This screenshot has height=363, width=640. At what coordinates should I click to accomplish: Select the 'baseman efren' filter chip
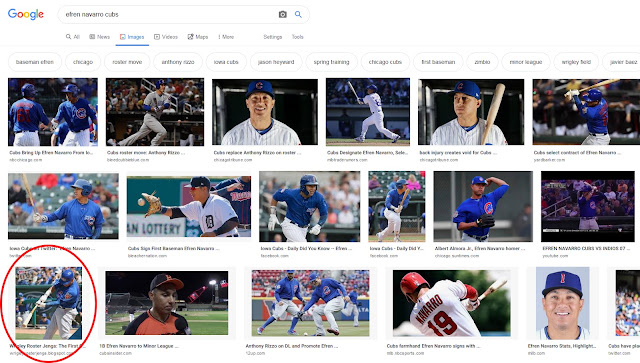pos(35,62)
